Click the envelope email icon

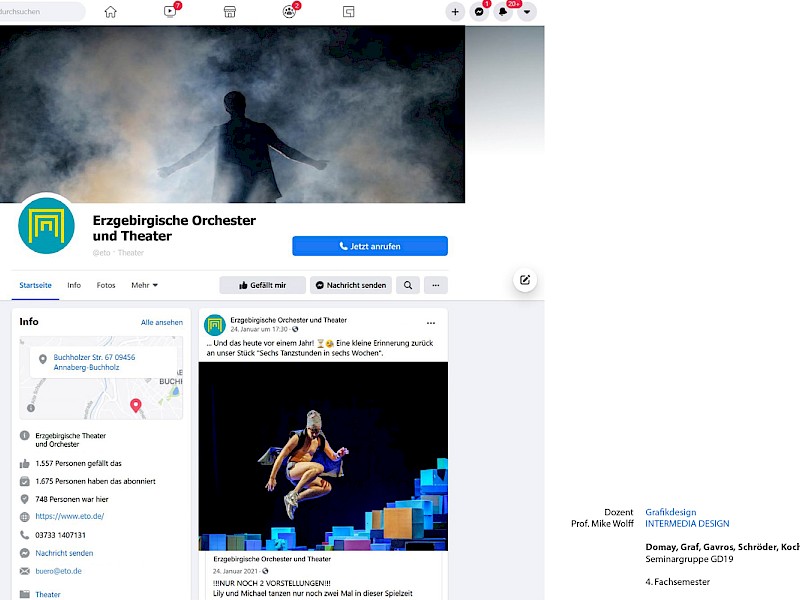pyautogui.click(x=24, y=571)
